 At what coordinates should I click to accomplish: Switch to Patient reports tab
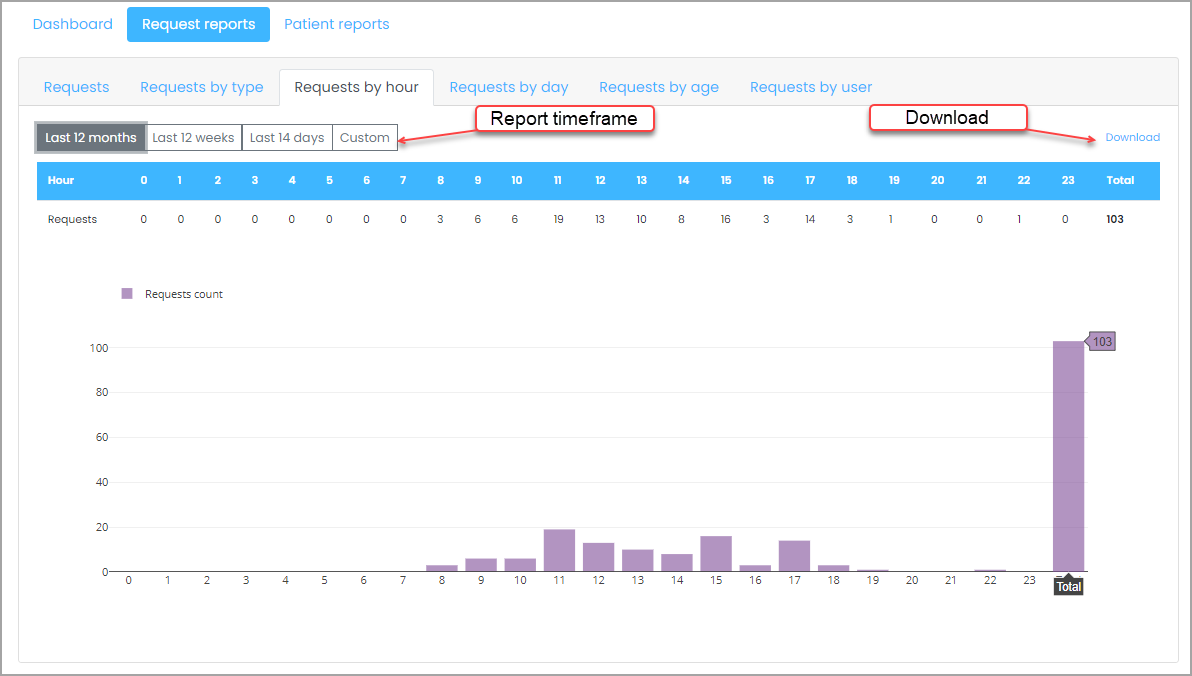[x=337, y=24]
